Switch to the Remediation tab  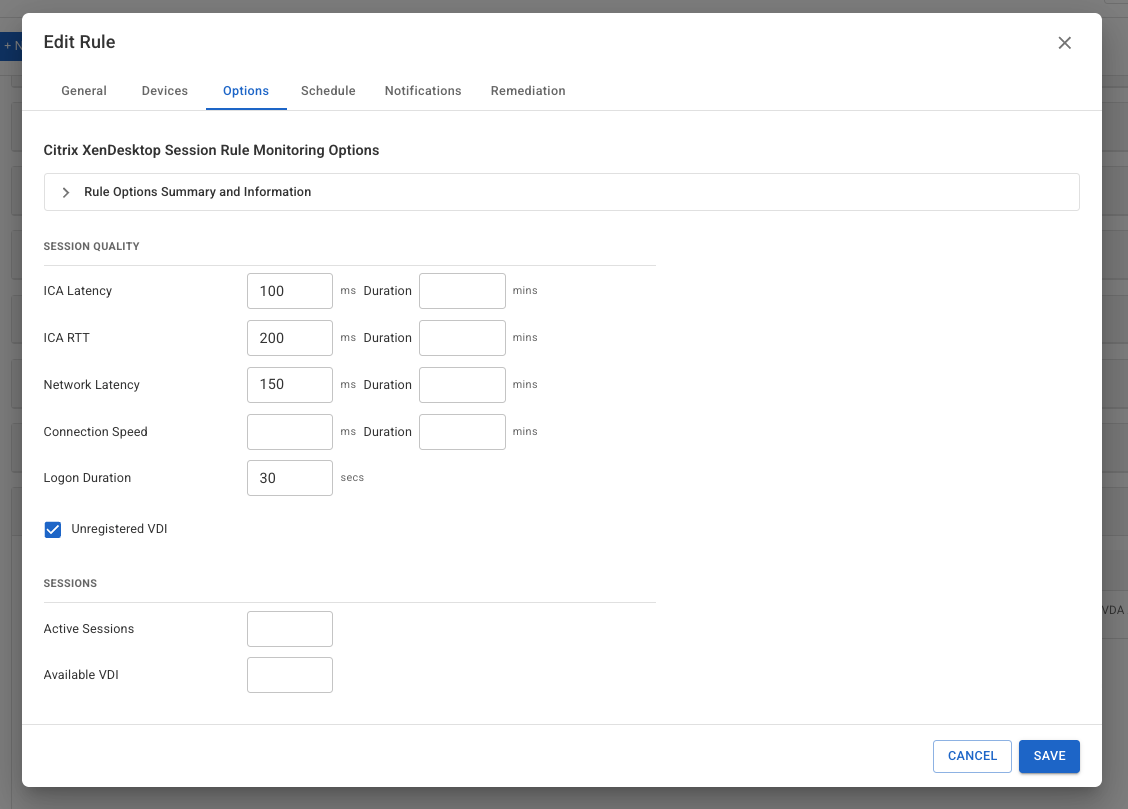(528, 91)
